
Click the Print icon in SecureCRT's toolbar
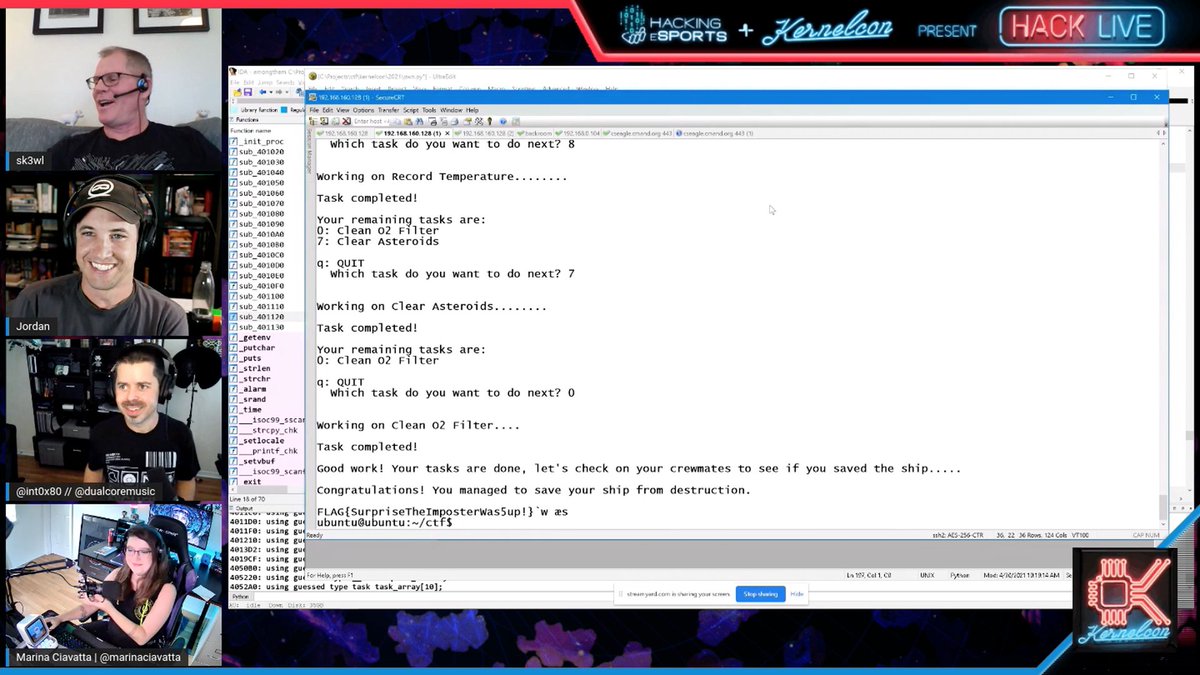pos(433,122)
